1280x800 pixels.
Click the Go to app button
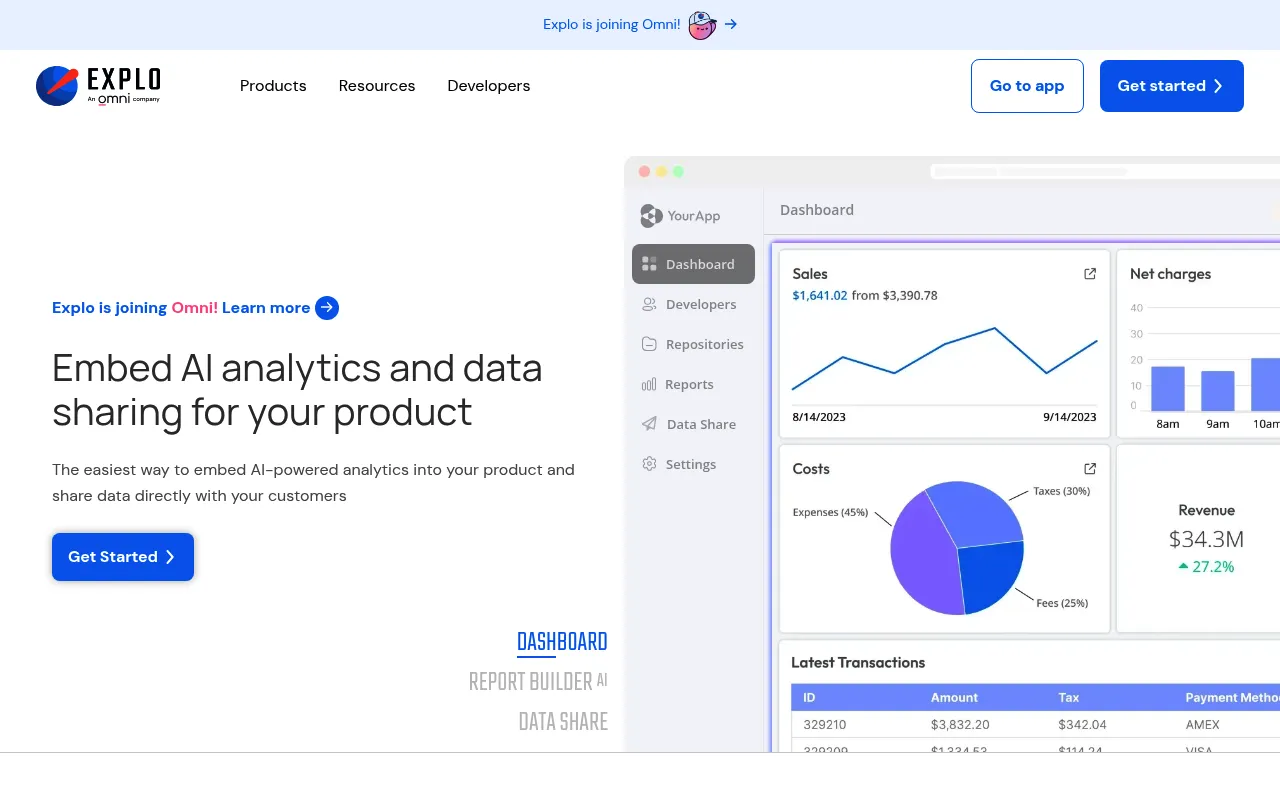click(1027, 86)
